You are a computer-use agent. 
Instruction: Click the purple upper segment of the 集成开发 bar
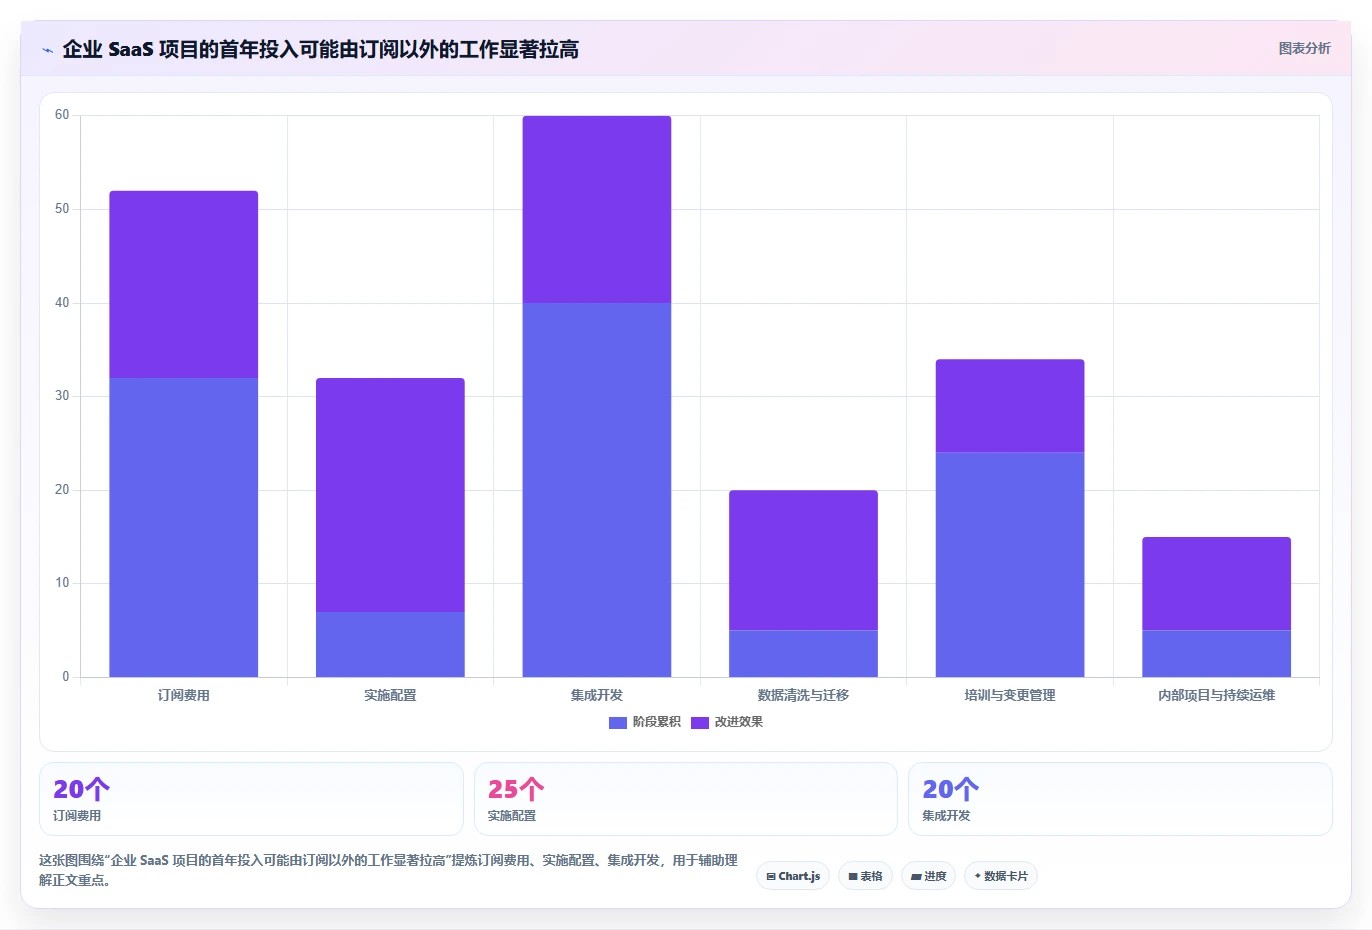click(x=597, y=209)
